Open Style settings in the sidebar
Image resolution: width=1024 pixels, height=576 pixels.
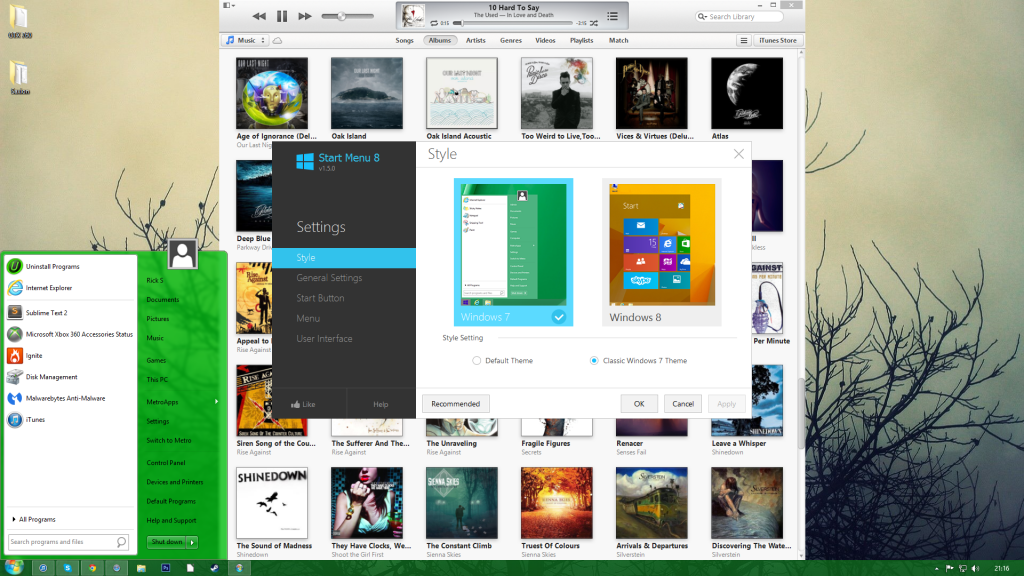tap(344, 258)
